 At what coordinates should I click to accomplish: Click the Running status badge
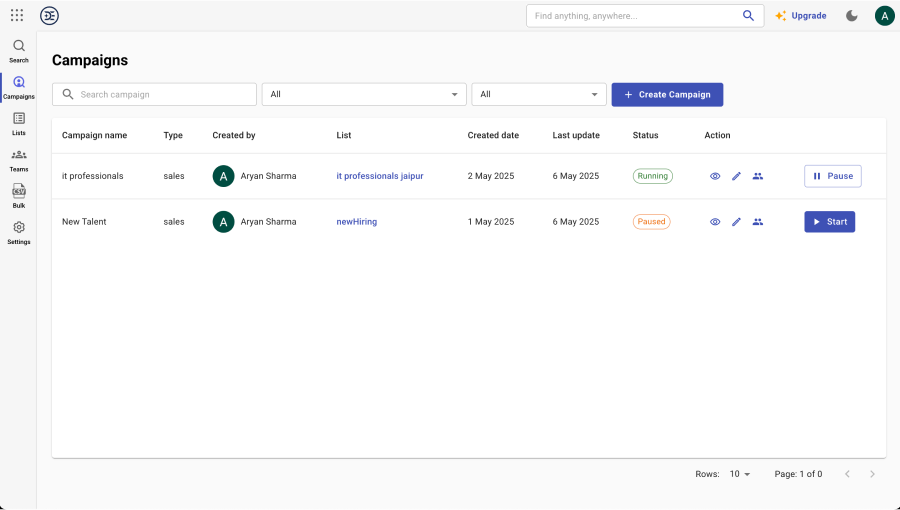tap(653, 176)
